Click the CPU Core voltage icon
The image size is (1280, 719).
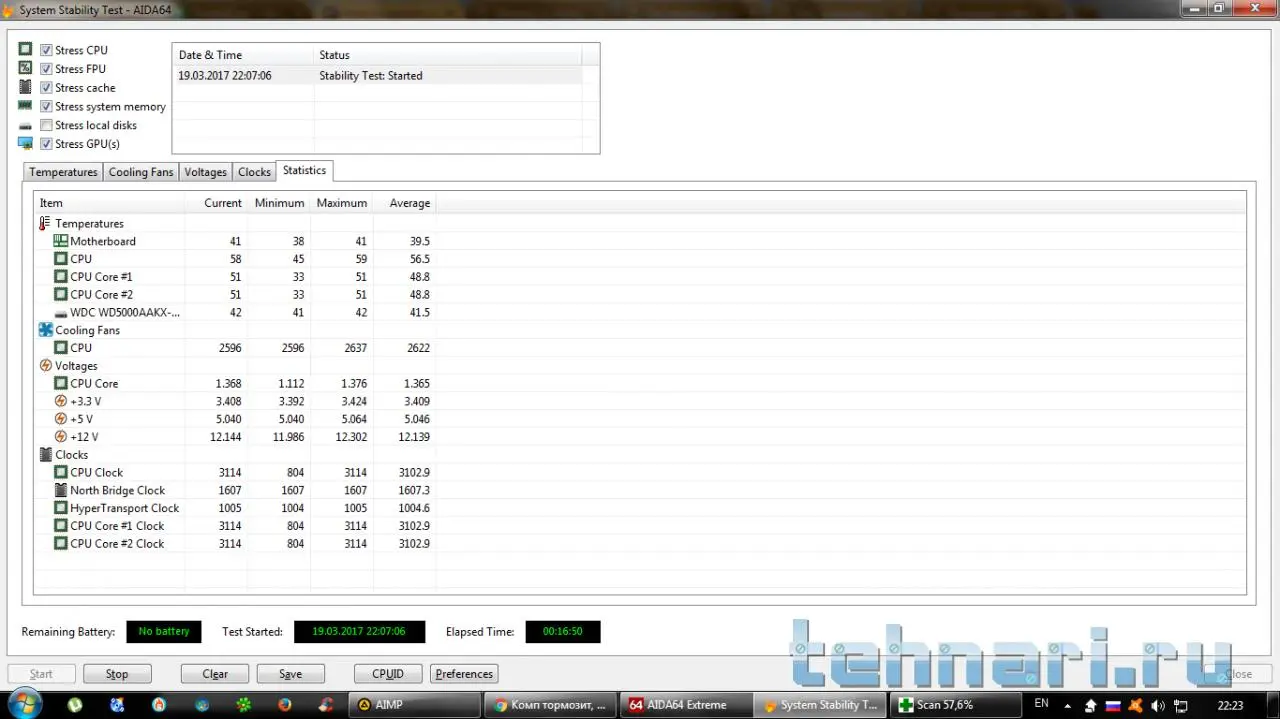[61, 384]
